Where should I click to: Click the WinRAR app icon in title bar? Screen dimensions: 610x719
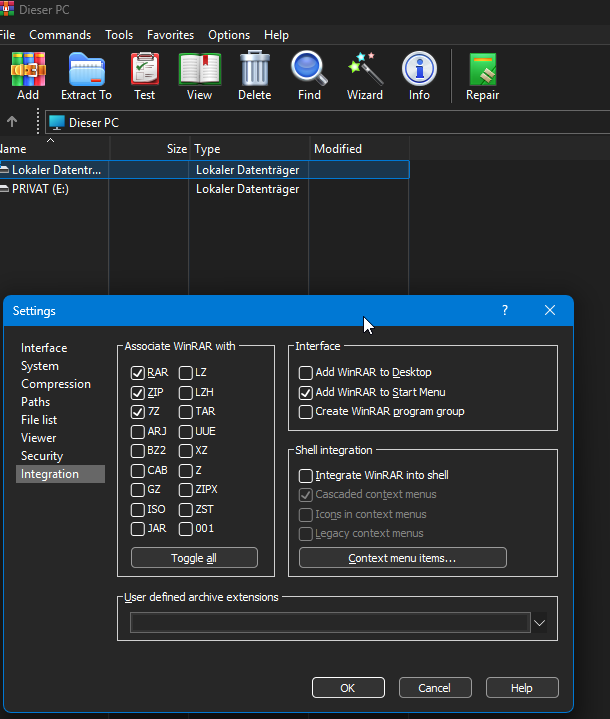click(x=6, y=8)
